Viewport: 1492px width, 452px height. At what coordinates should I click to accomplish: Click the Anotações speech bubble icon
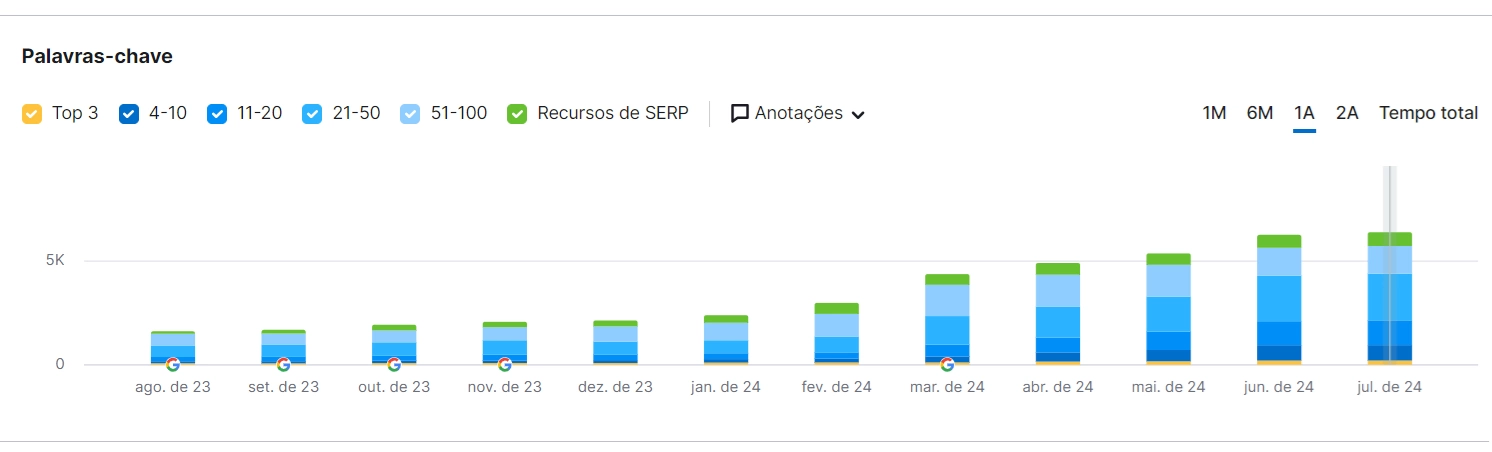(x=740, y=114)
